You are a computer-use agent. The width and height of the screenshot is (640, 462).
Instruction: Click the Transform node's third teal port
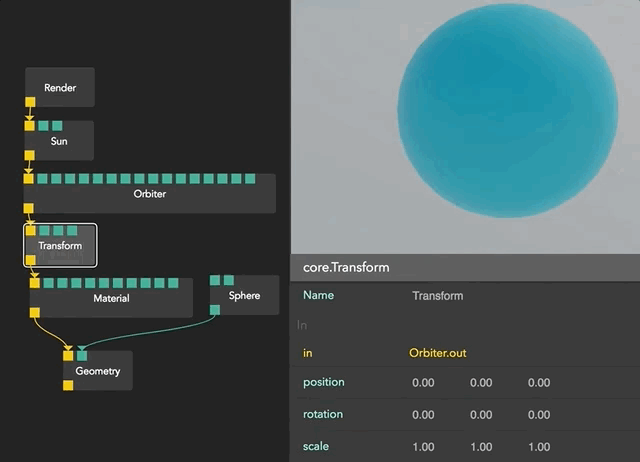[x=72, y=231]
